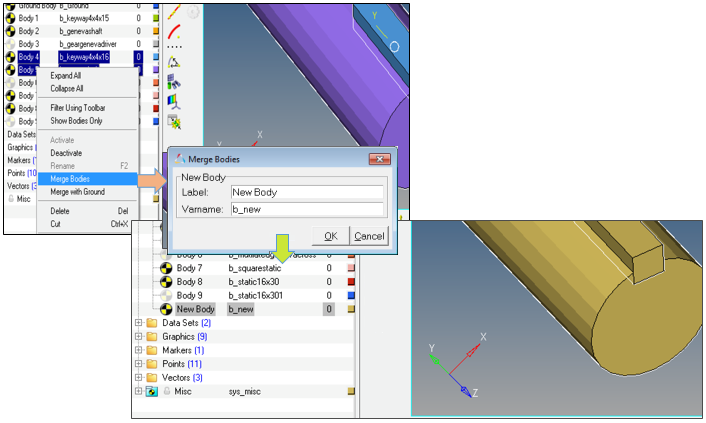706x423 pixels.
Task: Click the Label field containing New Body
Action: coord(307,192)
